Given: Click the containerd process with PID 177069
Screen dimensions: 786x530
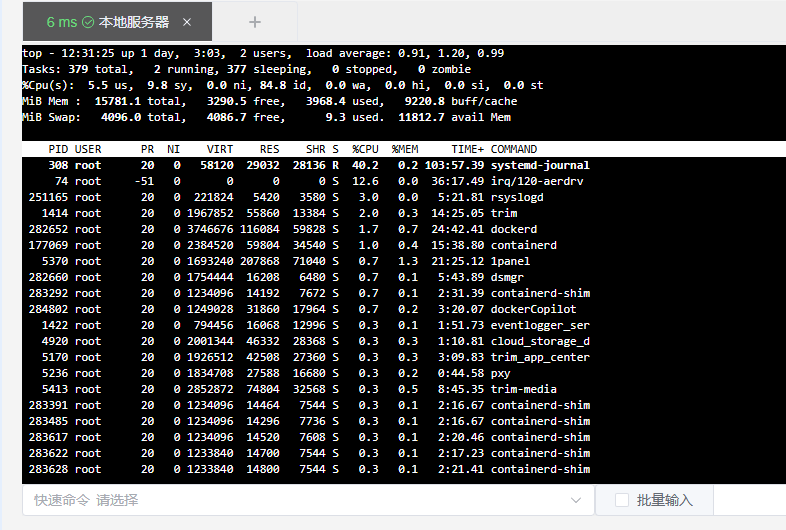Looking at the screenshot, I should click(x=523, y=245).
